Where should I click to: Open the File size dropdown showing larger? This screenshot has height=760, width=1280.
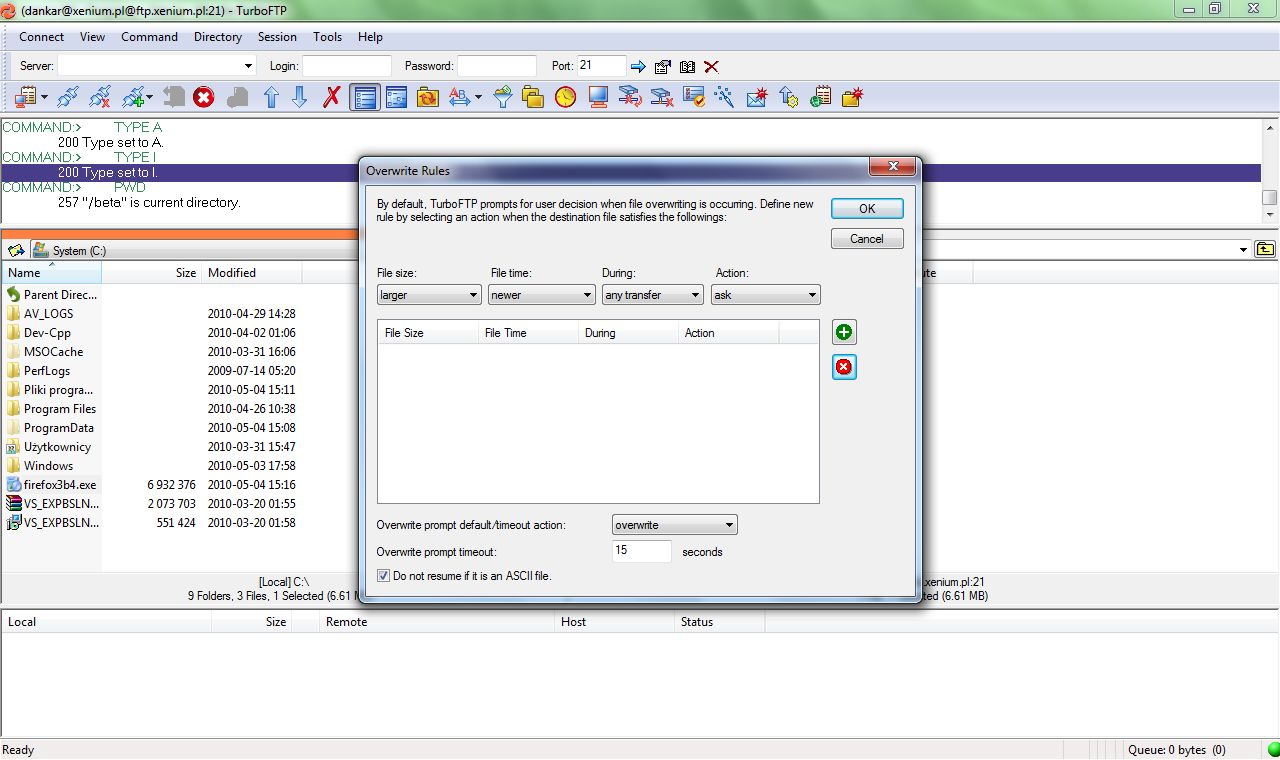click(429, 295)
